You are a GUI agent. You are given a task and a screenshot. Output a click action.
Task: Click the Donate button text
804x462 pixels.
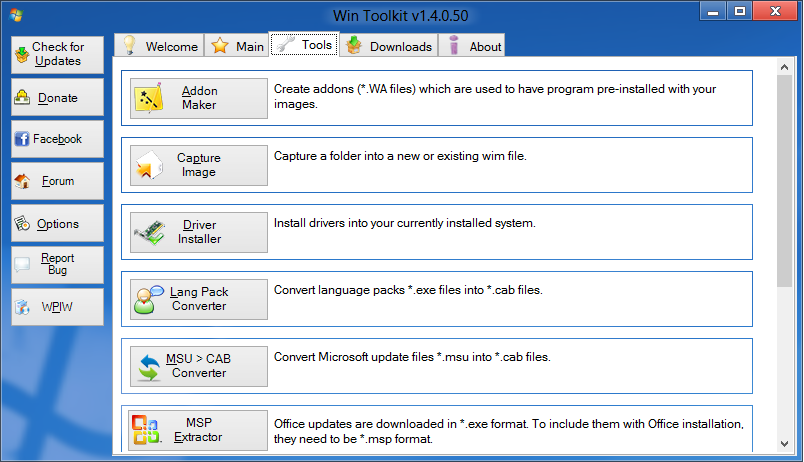click(x=57, y=98)
